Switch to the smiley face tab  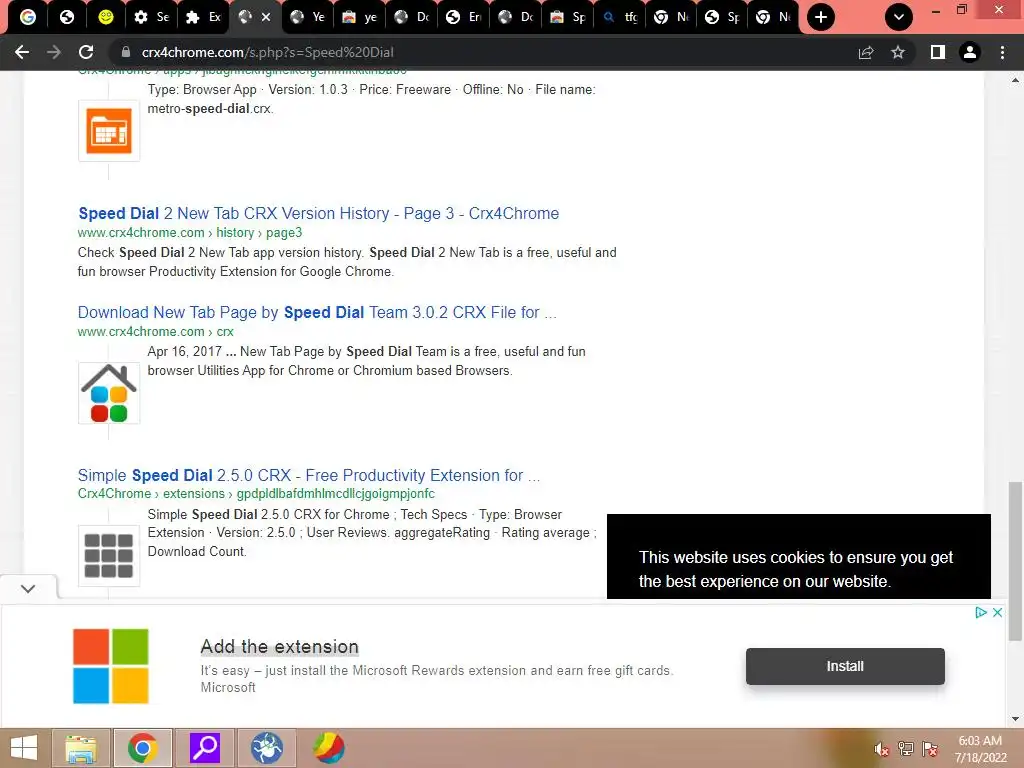[105, 17]
